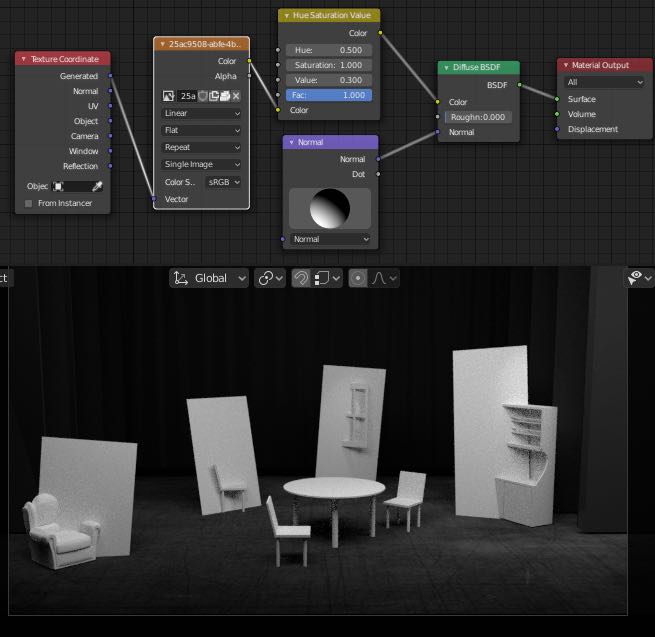This screenshot has height=637, width=655.
Task: Expand the sRGB color space dropdown
Action: [x=224, y=182]
